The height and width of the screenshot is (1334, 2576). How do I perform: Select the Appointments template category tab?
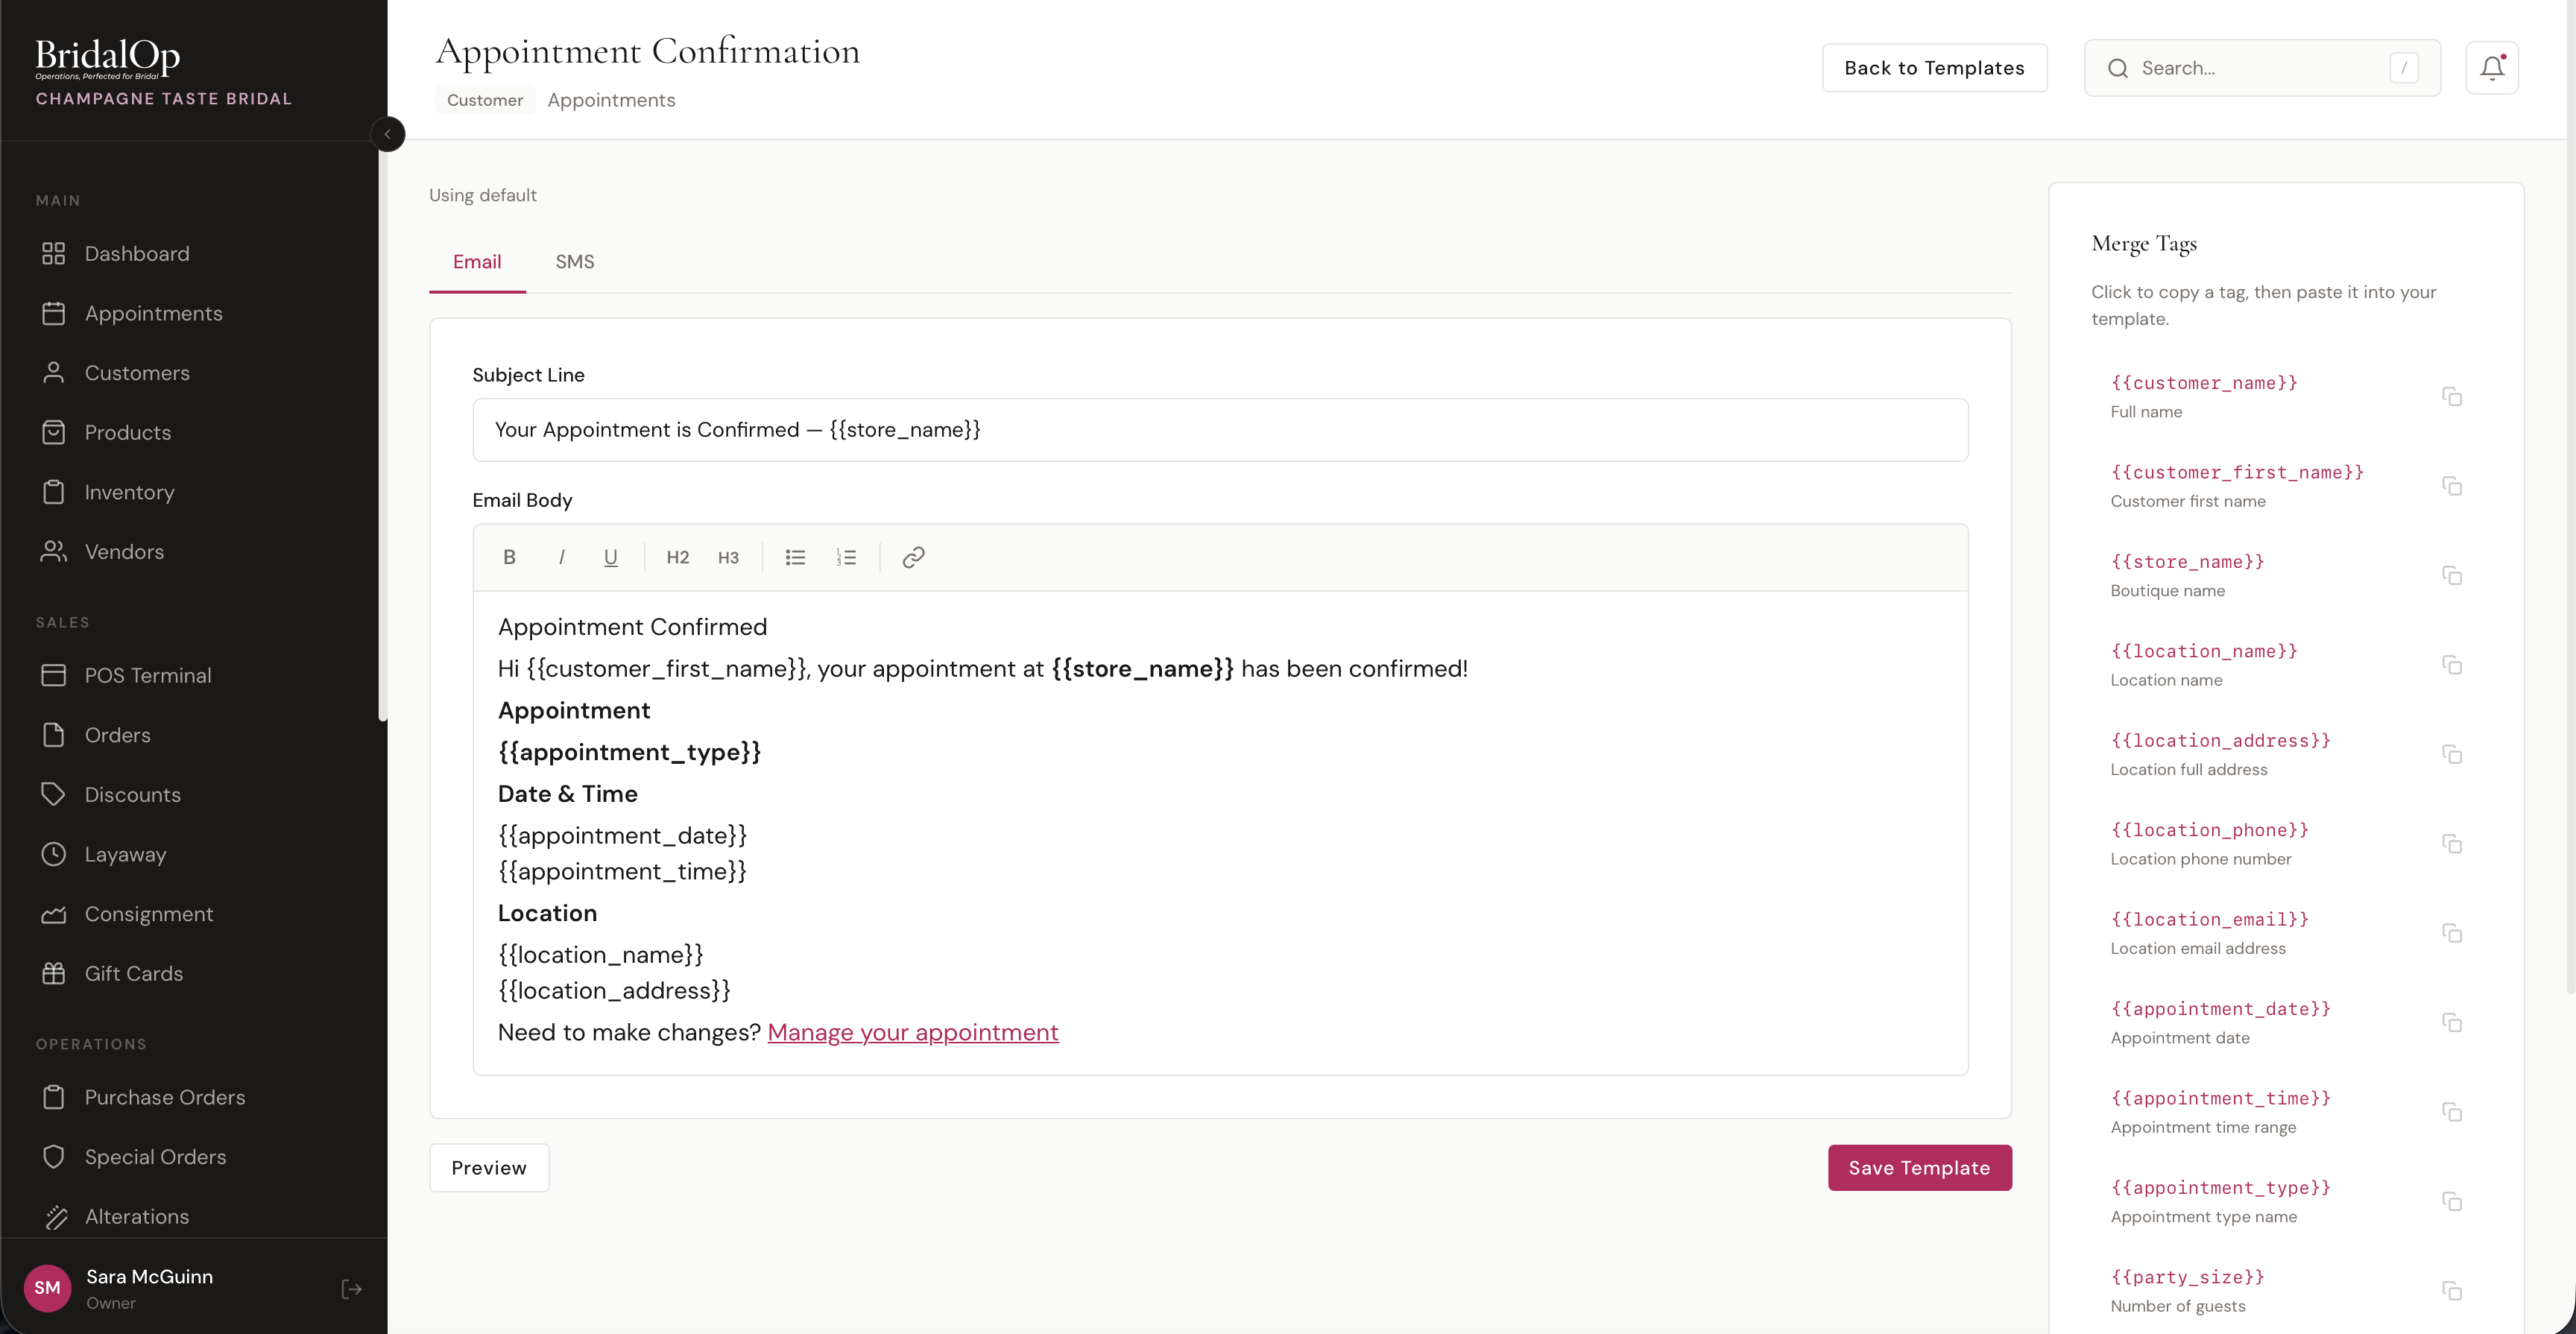(611, 100)
